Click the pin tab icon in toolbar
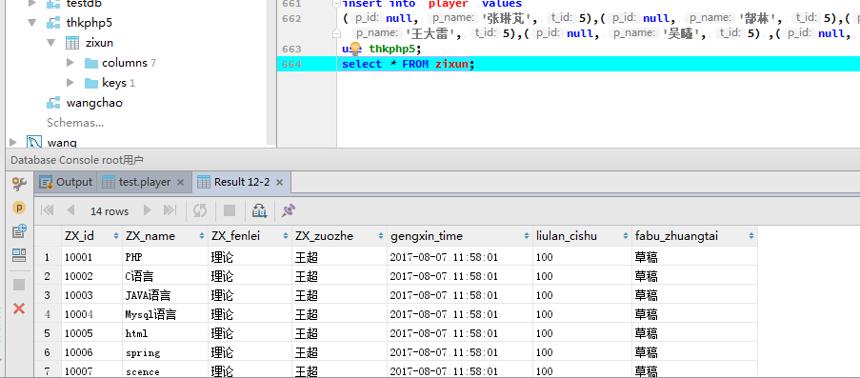 (x=288, y=210)
